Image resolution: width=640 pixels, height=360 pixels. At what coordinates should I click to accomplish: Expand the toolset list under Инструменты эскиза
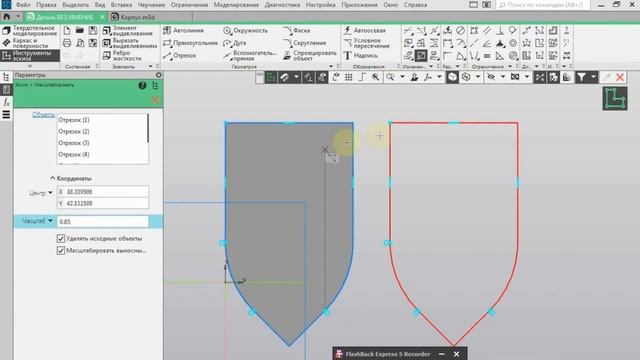click(29, 66)
